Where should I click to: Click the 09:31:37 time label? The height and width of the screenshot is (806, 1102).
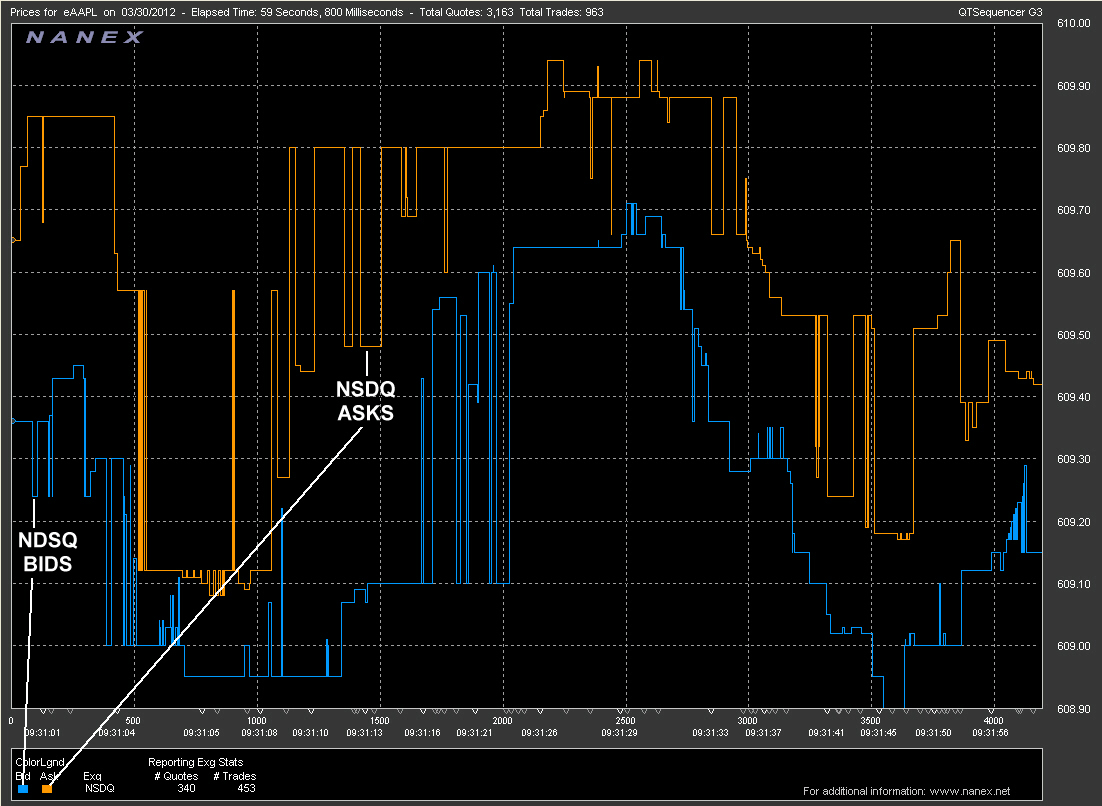point(763,733)
